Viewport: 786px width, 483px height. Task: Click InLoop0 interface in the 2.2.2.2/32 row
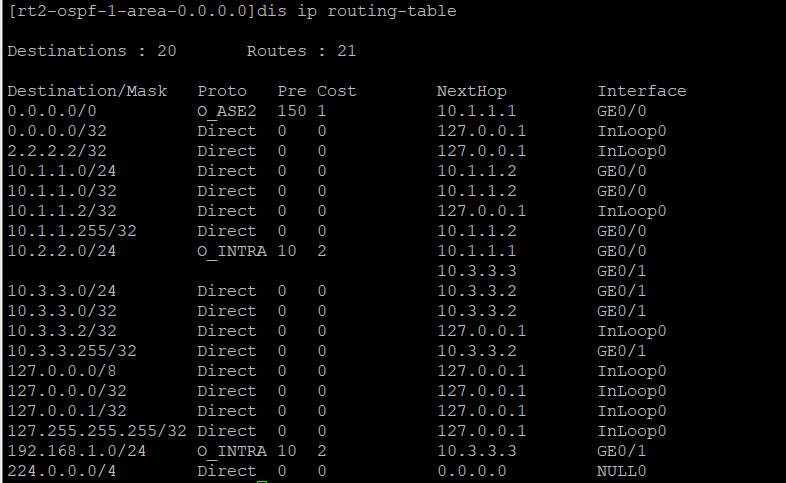pos(632,151)
